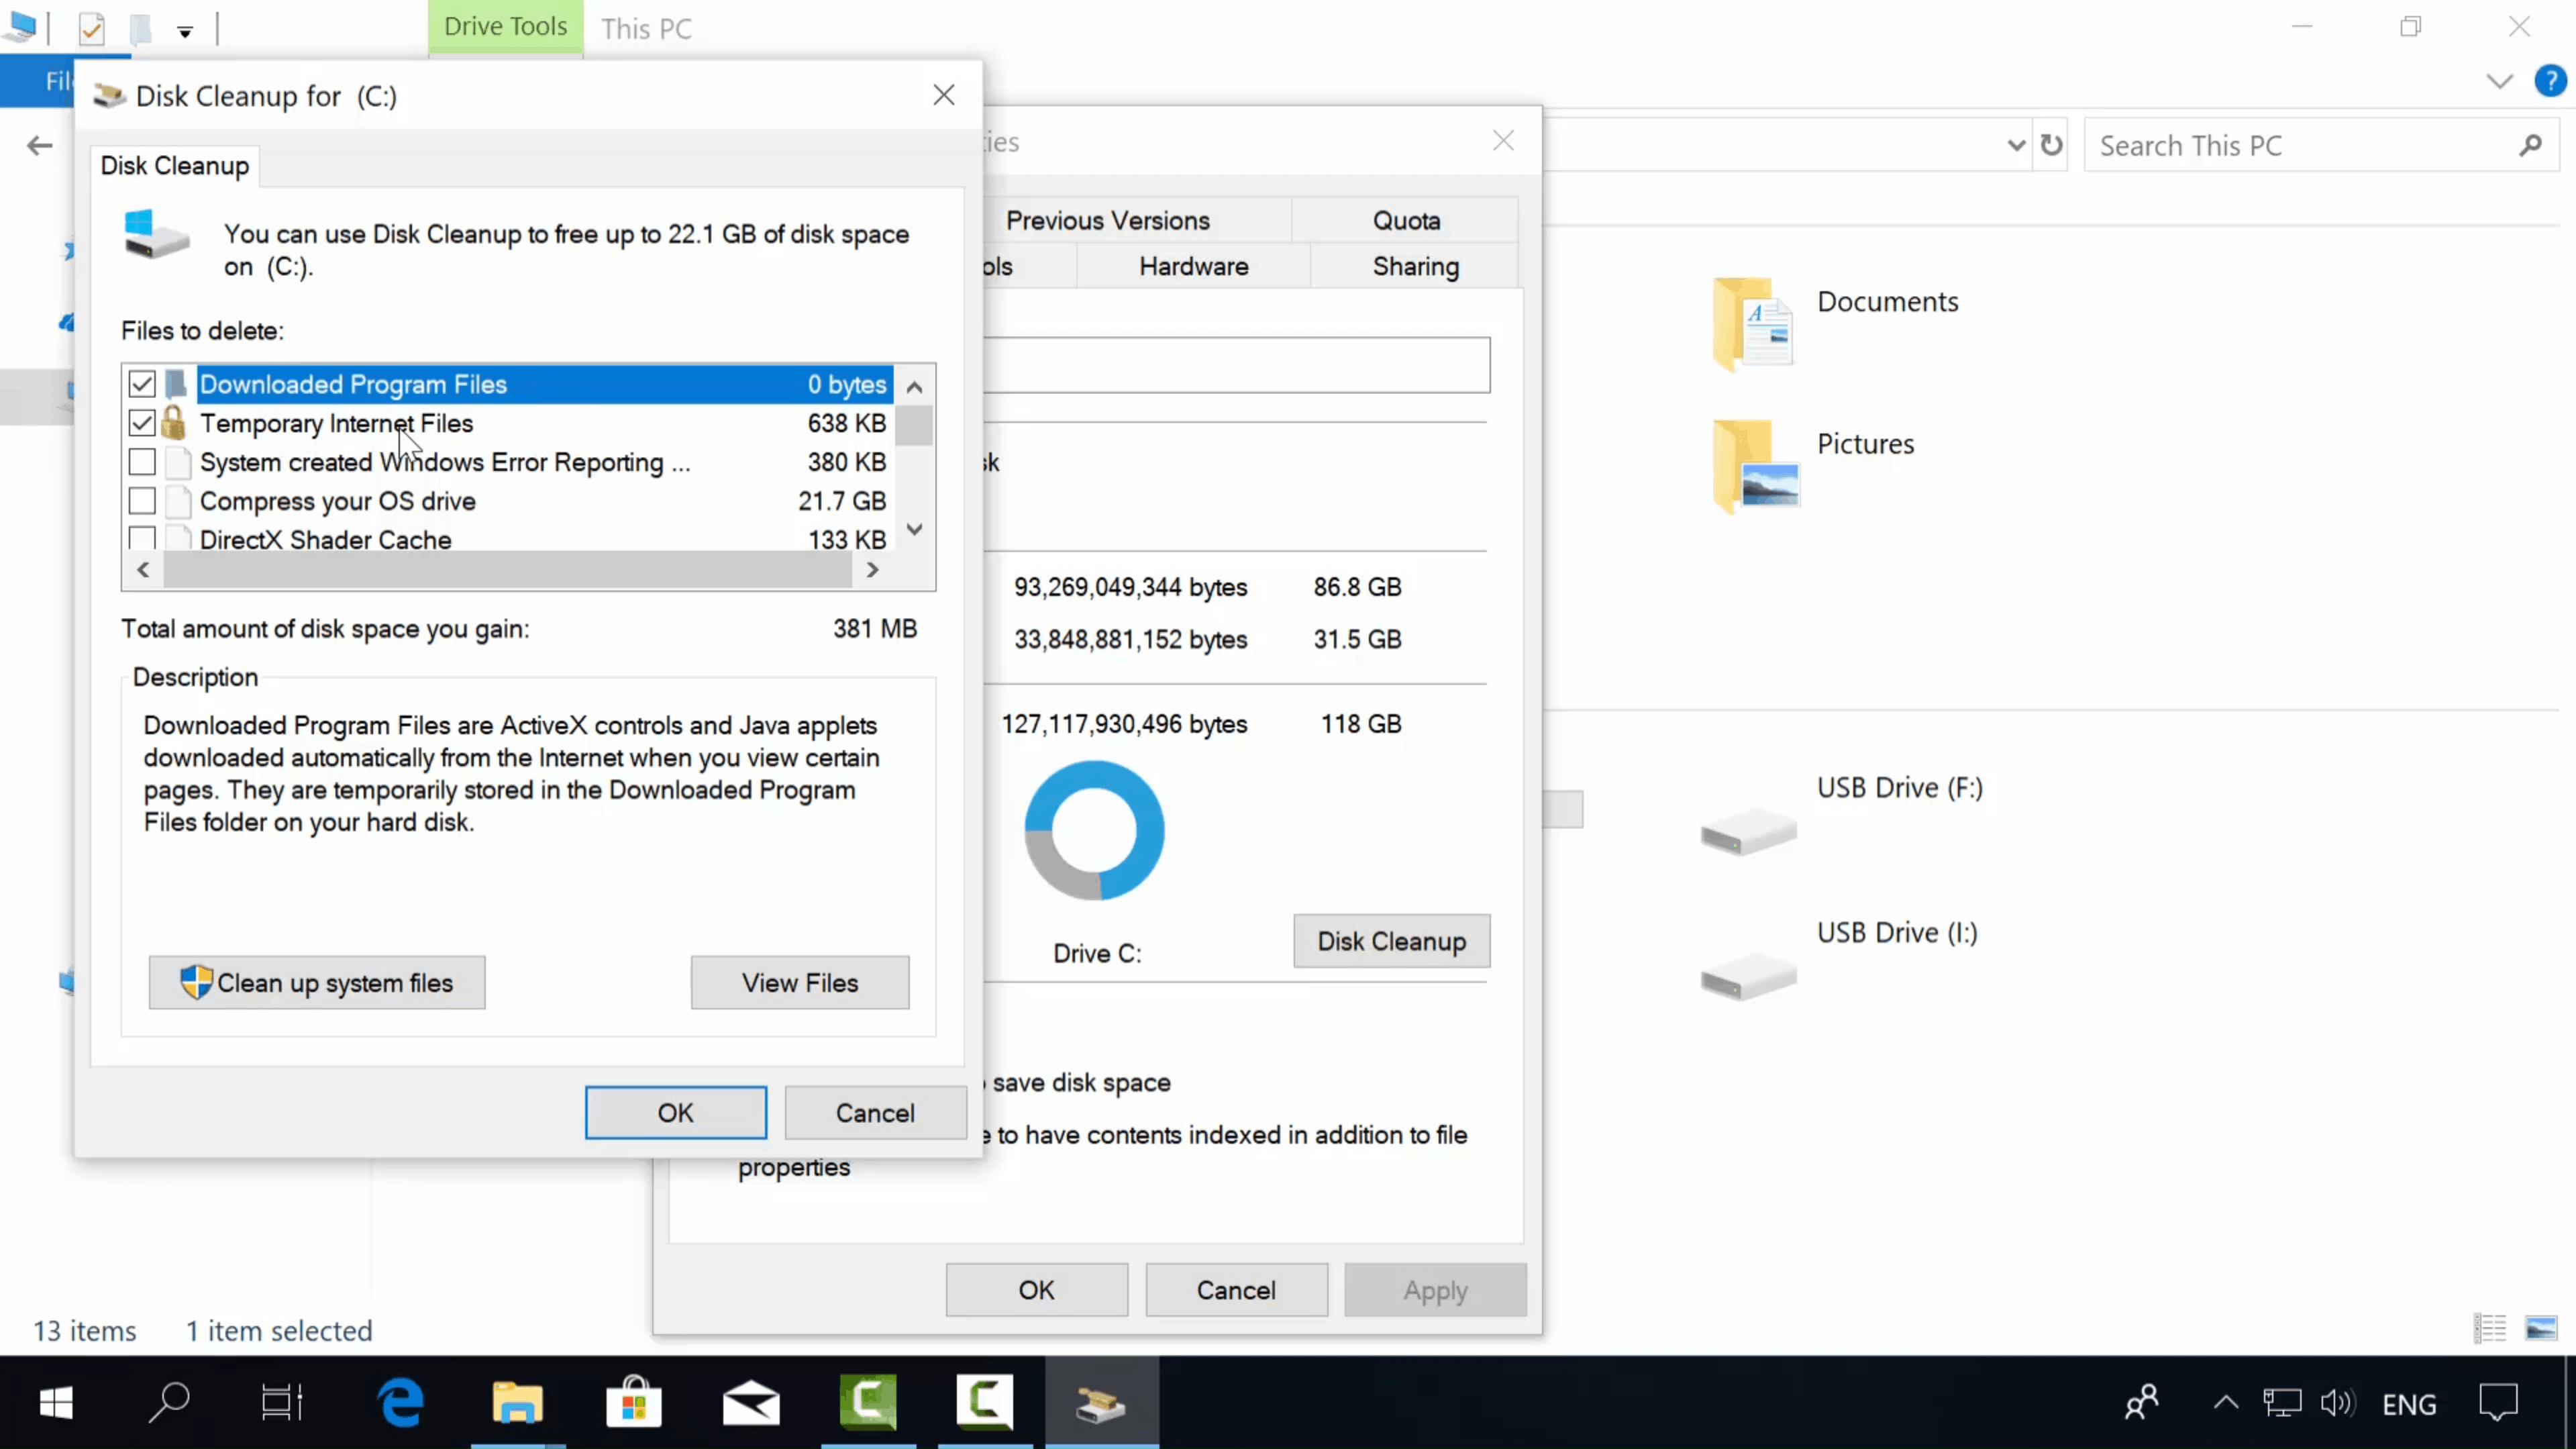The image size is (2576, 1449).
Task: Open the Windows Start menu
Action: pyautogui.click(x=56, y=1403)
